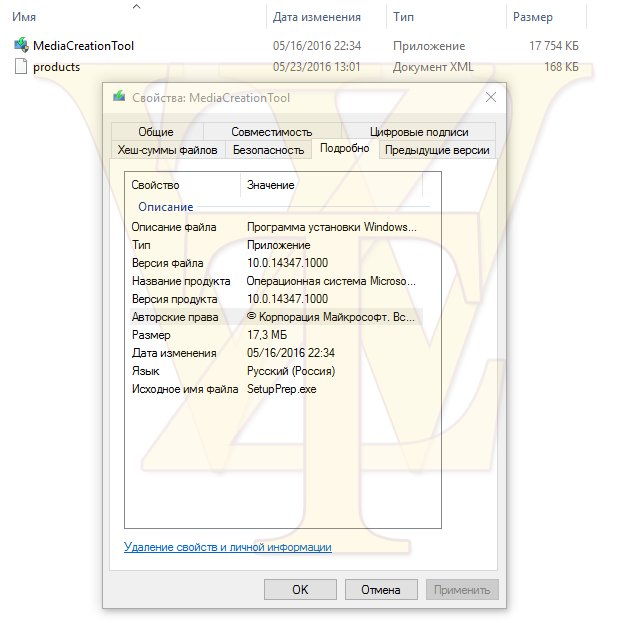The width and height of the screenshot is (629, 623).
Task: Select the MediaCreationTool file name
Action: pyautogui.click(x=83, y=45)
